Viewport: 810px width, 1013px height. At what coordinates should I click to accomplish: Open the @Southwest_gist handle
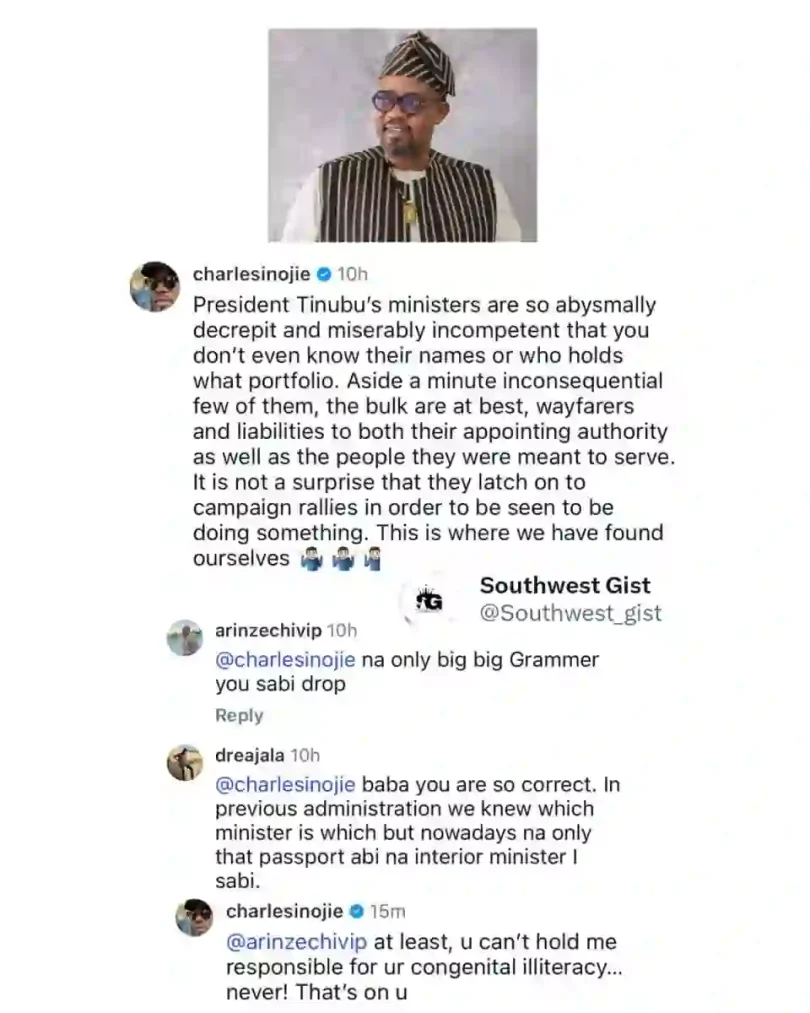[x=570, y=613]
